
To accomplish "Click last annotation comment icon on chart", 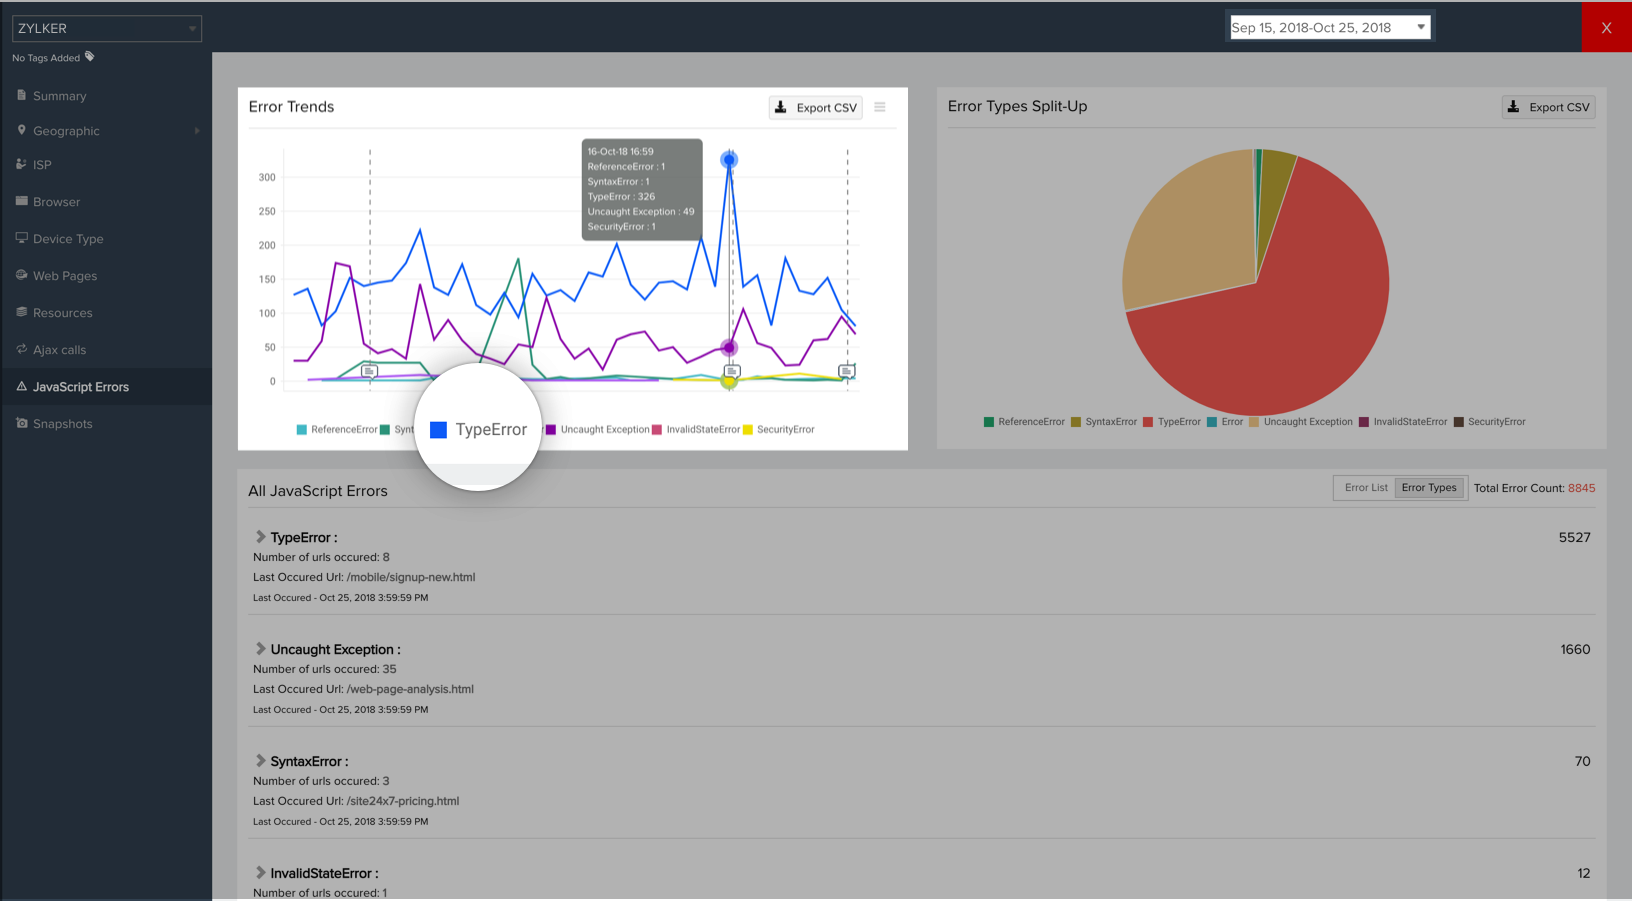I will click(846, 371).
